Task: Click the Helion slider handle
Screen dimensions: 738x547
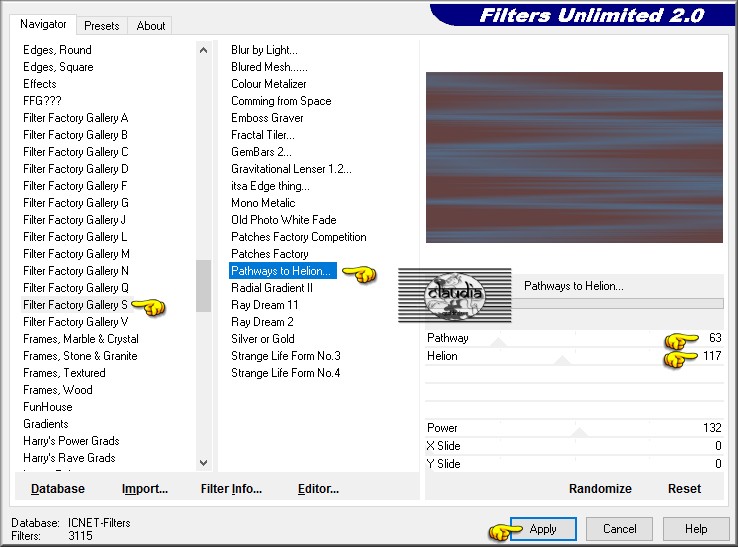Action: (562, 361)
